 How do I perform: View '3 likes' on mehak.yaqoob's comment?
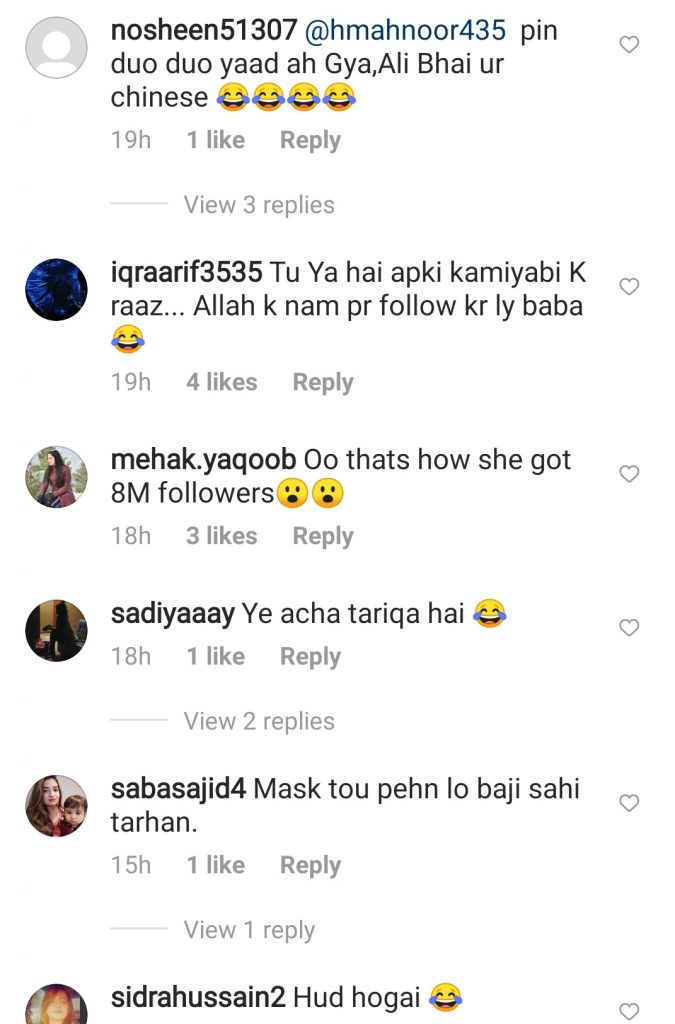click(221, 536)
